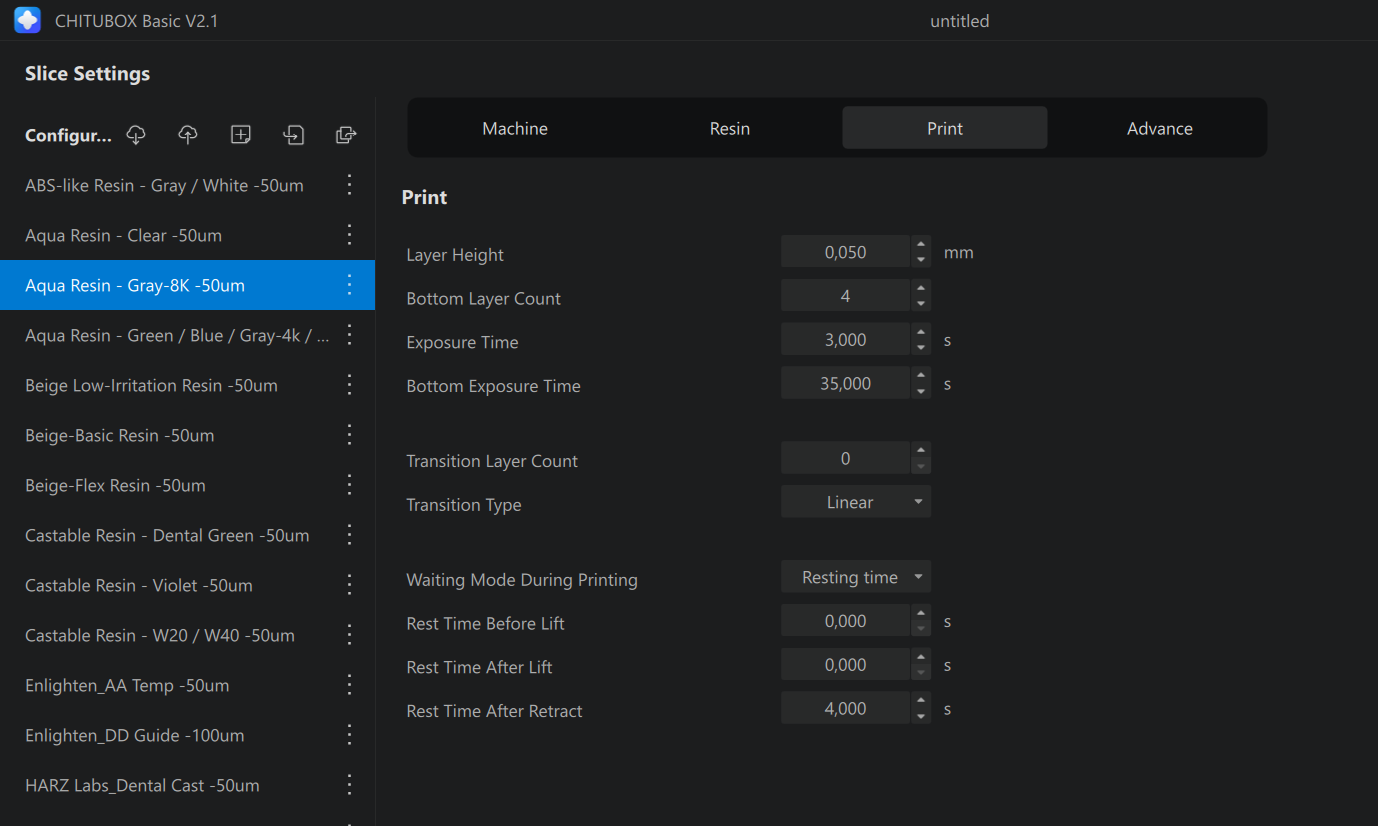This screenshot has height=826, width=1378.
Task: Increase the Layer Height value
Action: click(x=921, y=245)
